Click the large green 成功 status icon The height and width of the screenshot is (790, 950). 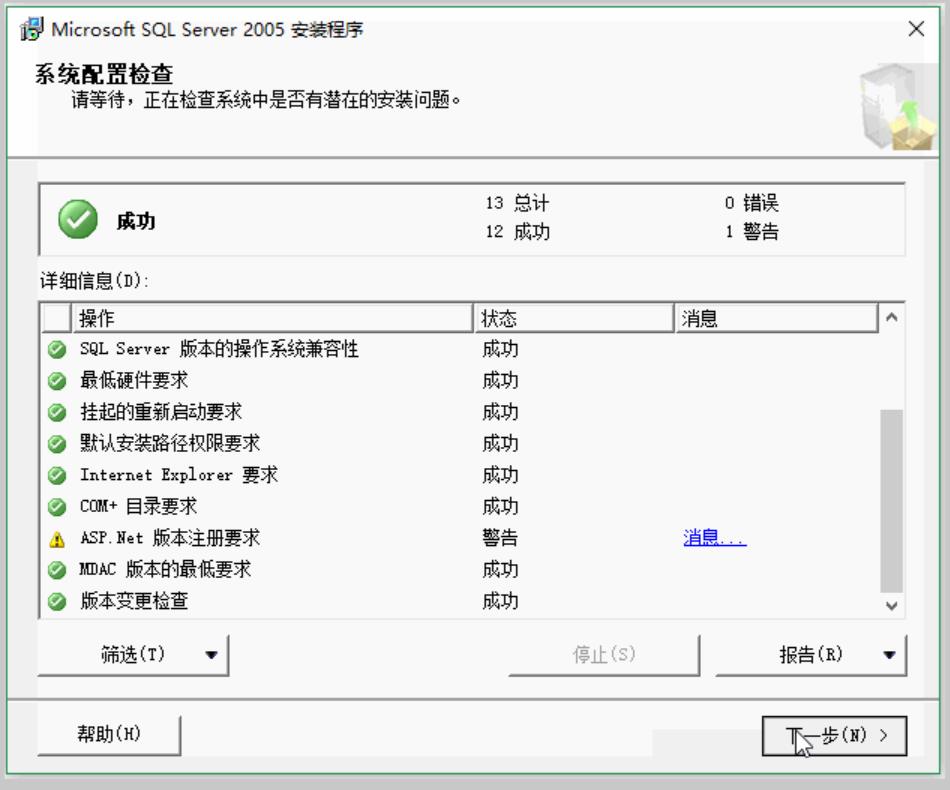[78, 220]
